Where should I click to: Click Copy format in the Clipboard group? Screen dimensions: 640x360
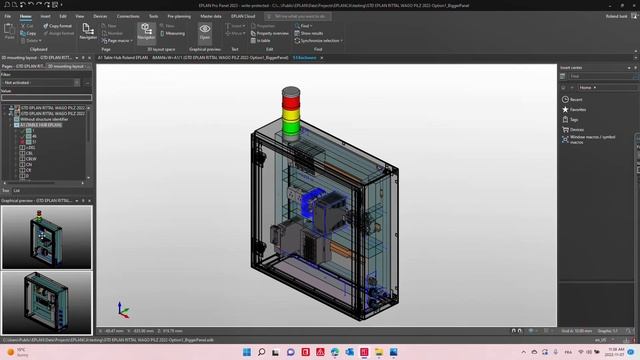point(58,26)
